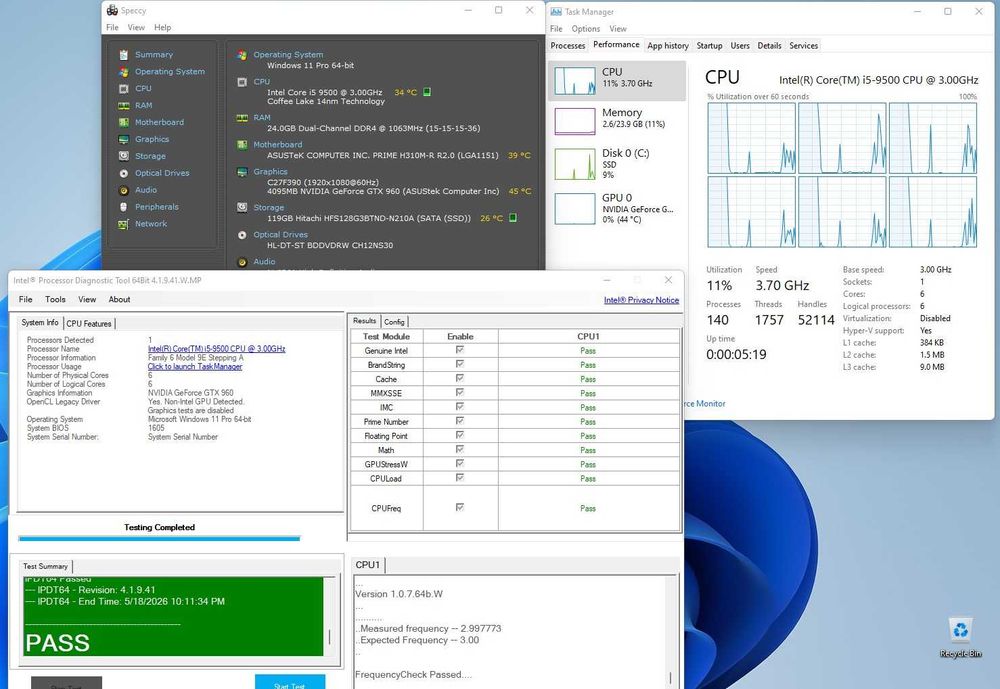Viewport: 1000px width, 689px height.
Task: Toggle Cache test checkbox
Action: 460,378
